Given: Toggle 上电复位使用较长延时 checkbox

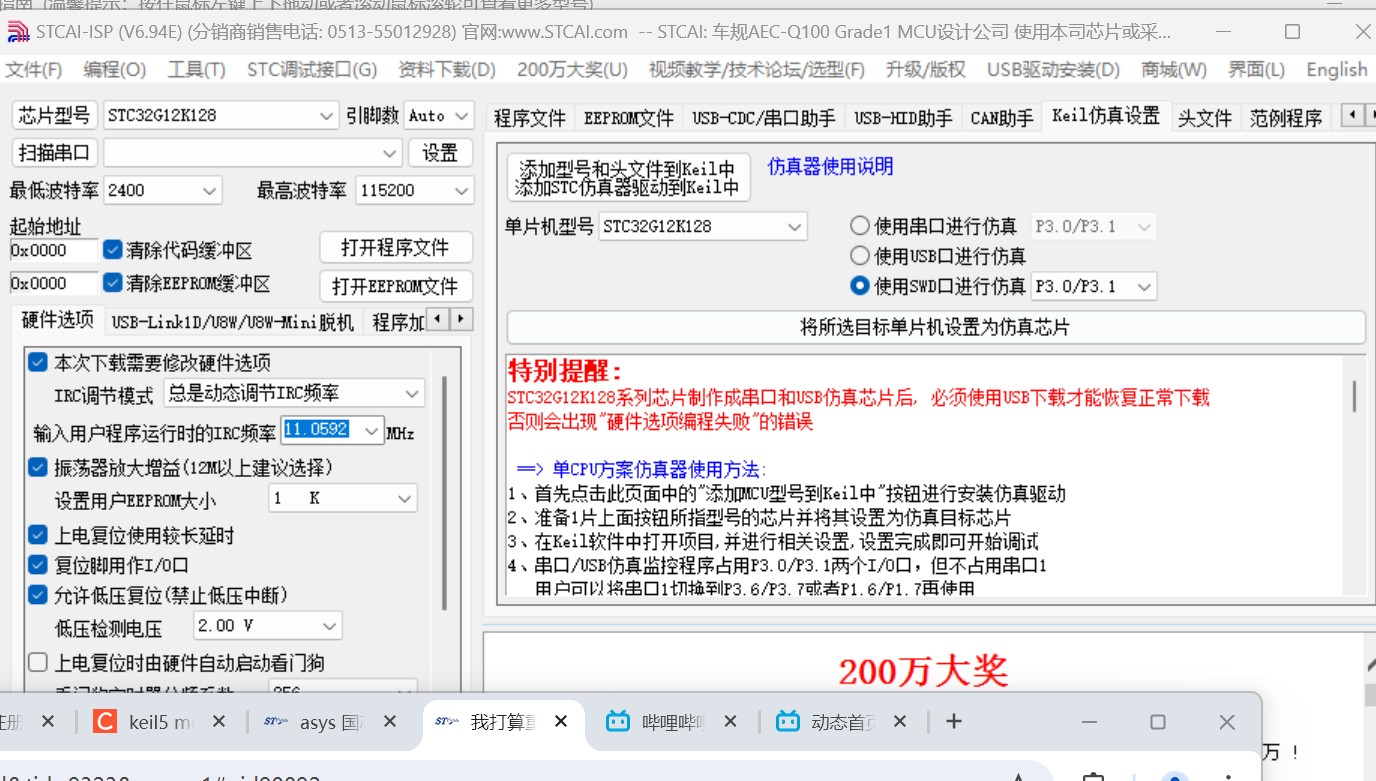Looking at the screenshot, I should point(38,535).
